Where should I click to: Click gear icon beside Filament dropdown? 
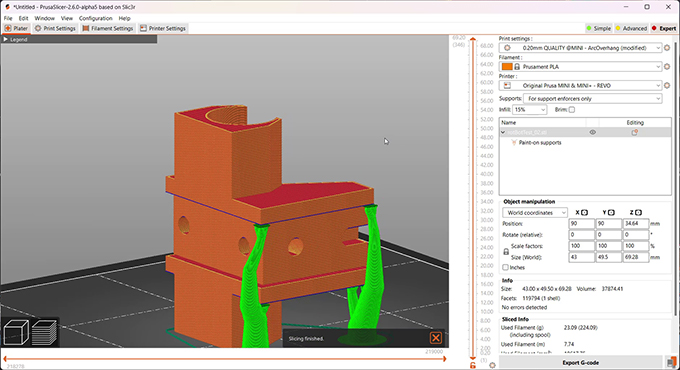click(x=667, y=66)
